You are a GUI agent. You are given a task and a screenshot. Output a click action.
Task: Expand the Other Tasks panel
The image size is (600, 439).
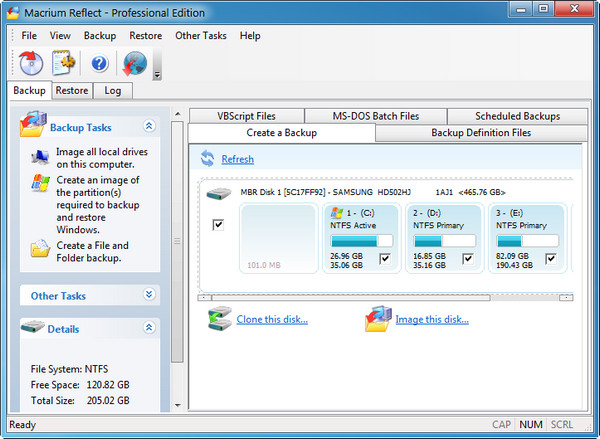click(x=149, y=295)
